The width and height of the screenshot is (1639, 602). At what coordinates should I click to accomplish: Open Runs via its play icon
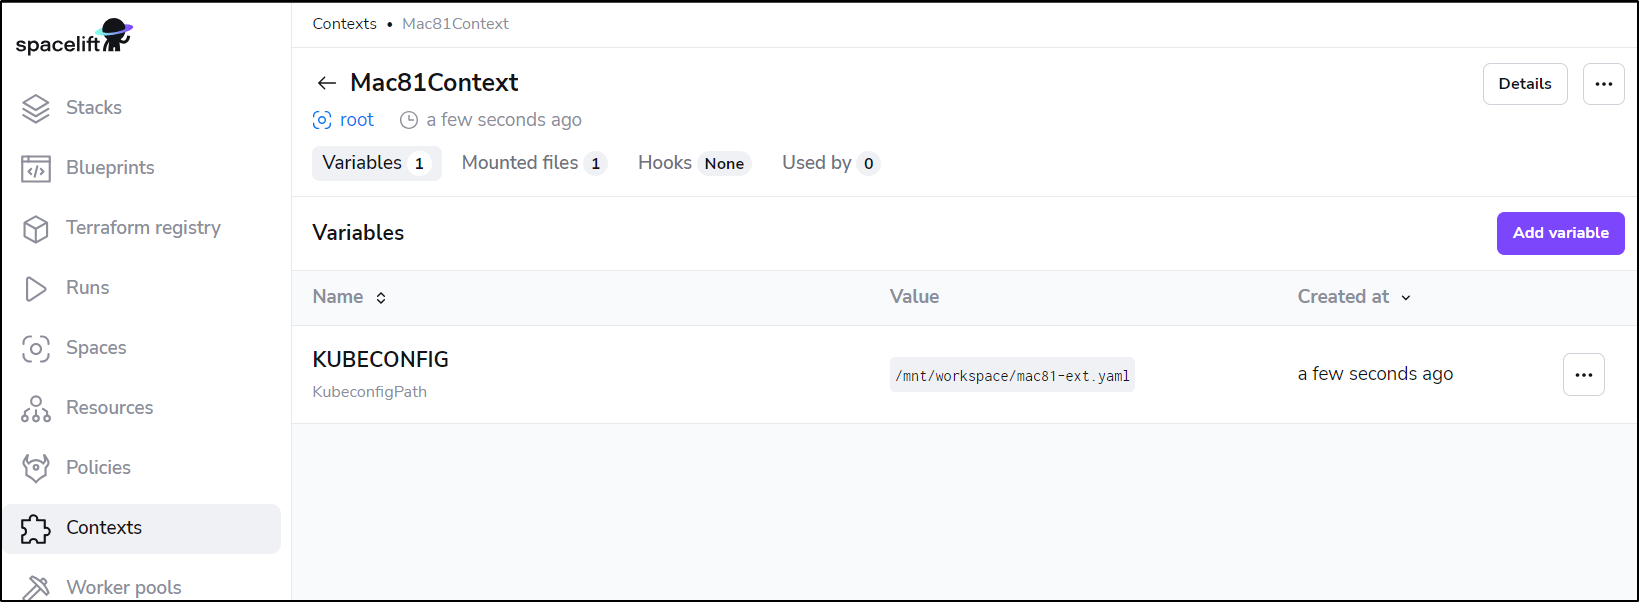click(36, 289)
